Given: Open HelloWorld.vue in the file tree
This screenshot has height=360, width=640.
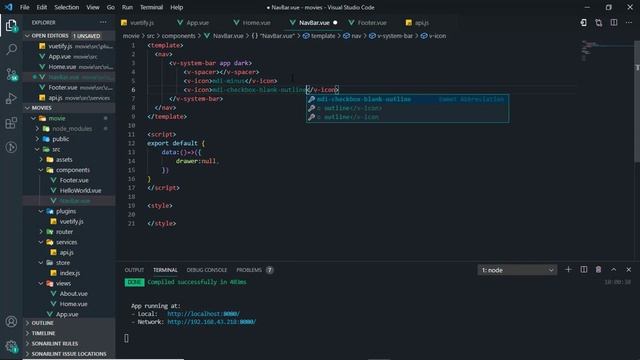Looking at the screenshot, I should pyautogui.click(x=80, y=191).
